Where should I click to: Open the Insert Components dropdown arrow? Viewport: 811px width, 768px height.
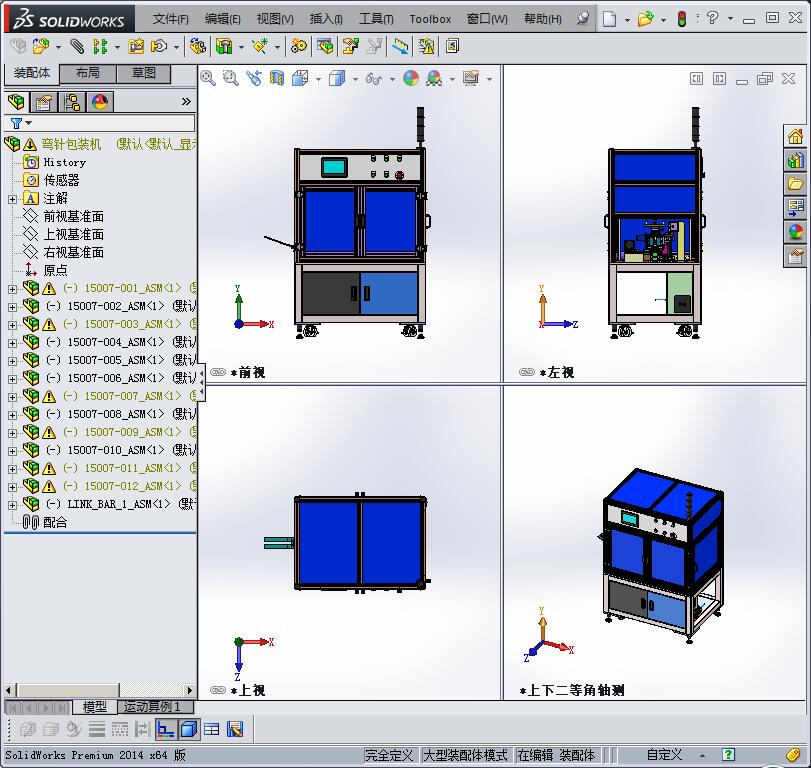pyautogui.click(x=58, y=48)
